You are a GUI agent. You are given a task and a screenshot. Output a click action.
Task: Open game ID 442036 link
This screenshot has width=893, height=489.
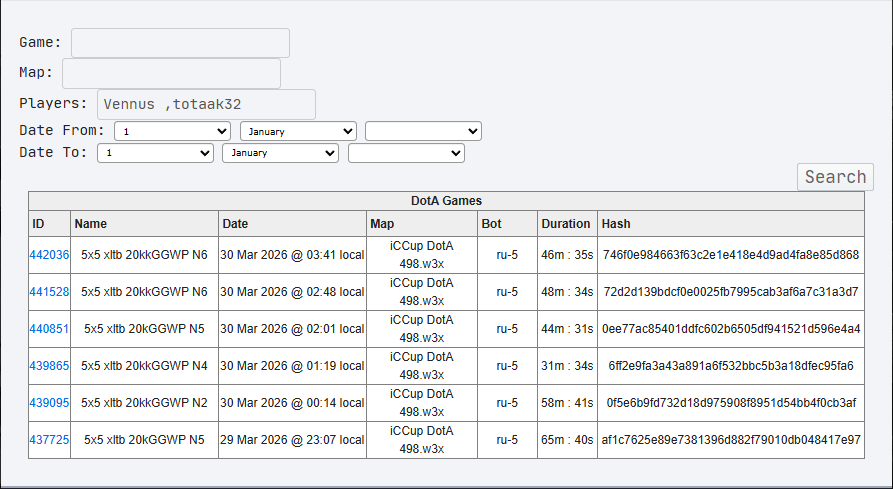pos(49,255)
